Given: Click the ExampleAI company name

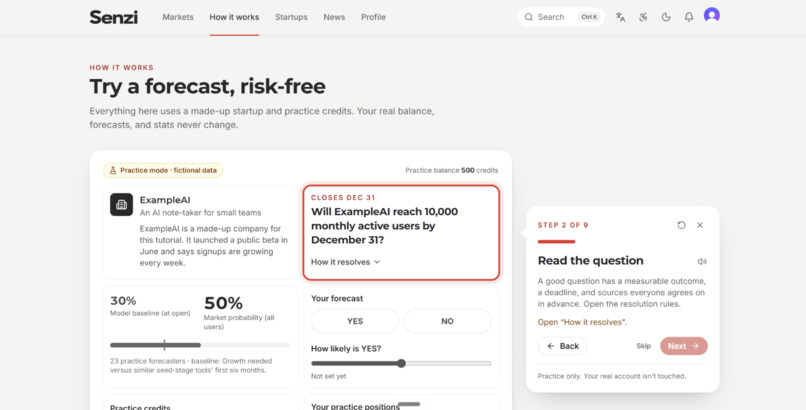Looking at the screenshot, I should 165,200.
